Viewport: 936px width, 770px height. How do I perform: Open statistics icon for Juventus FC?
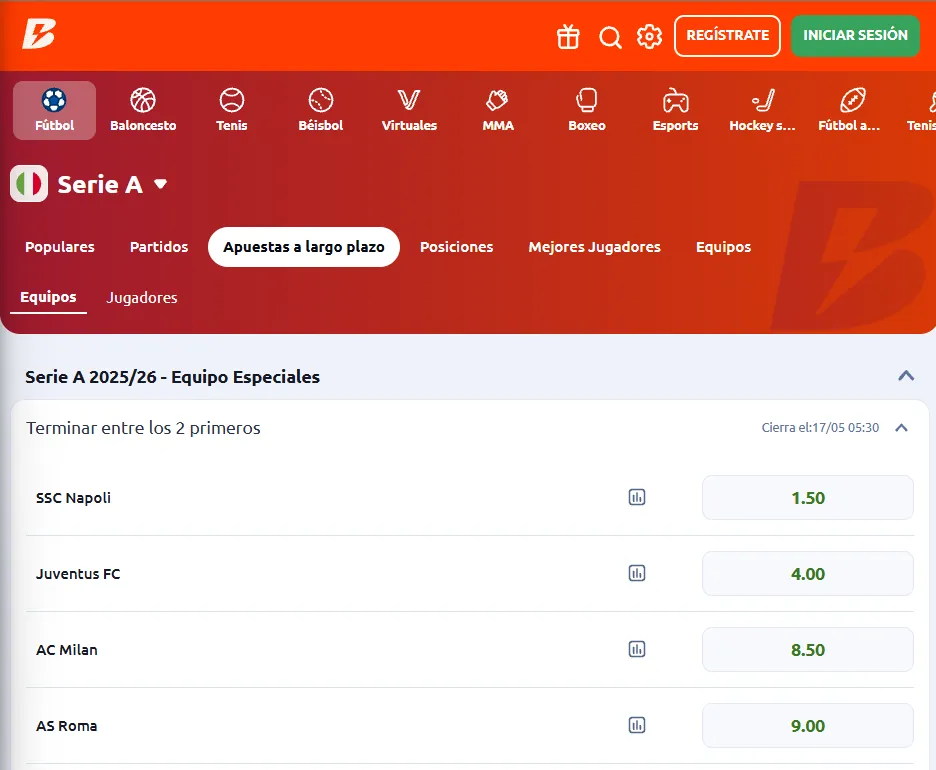[637, 573]
